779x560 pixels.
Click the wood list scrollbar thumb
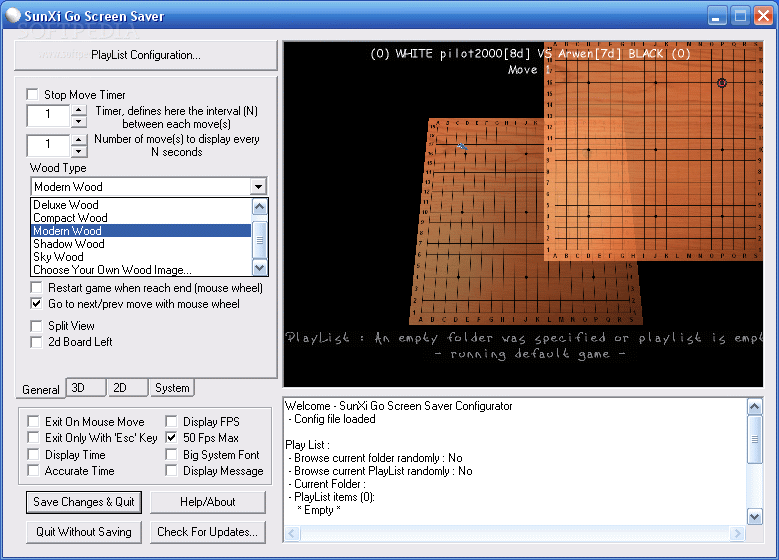260,240
